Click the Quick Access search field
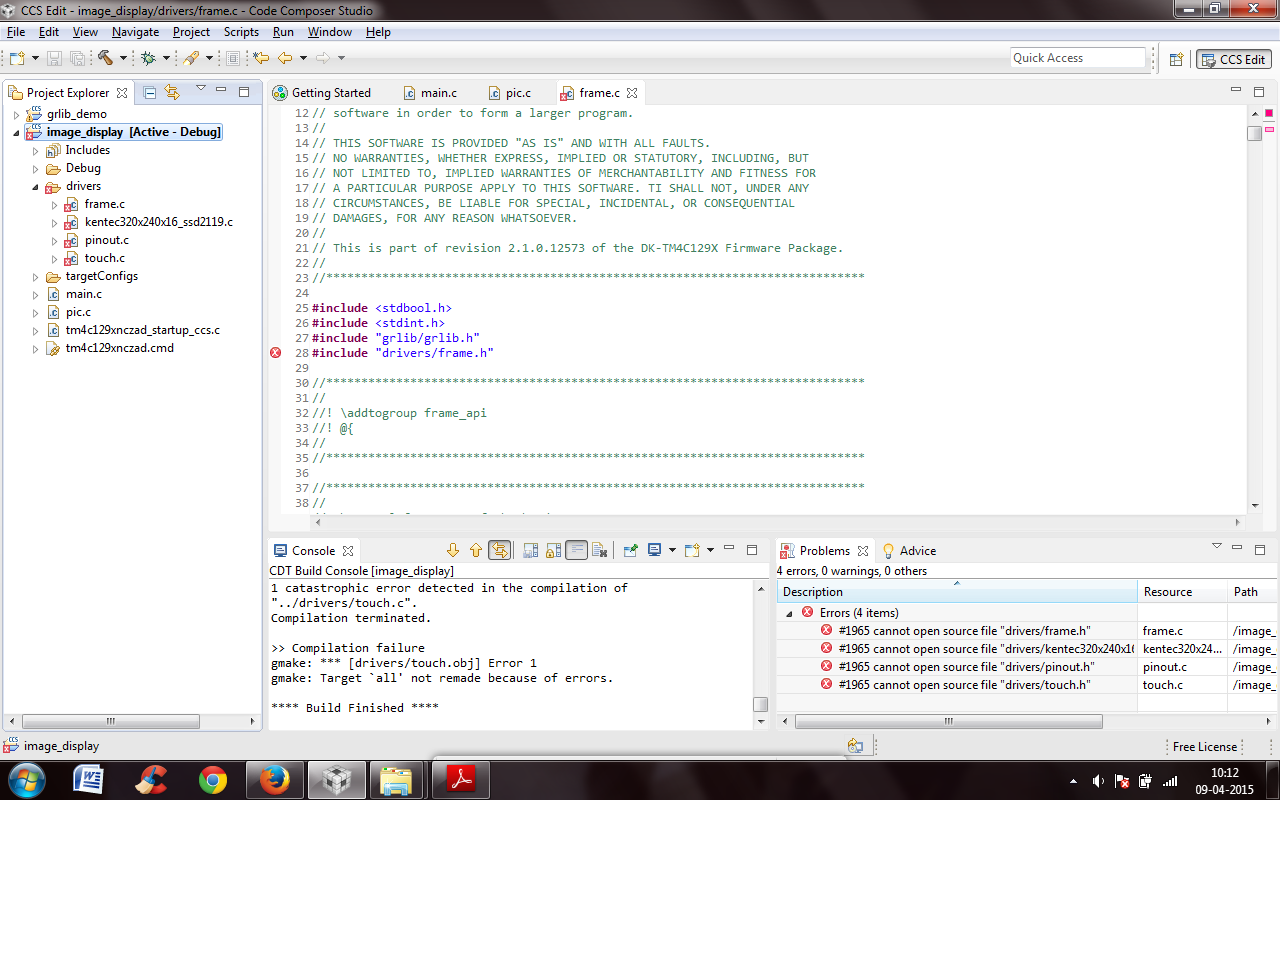Image resolution: width=1280 pixels, height=962 pixels. (x=1076, y=58)
